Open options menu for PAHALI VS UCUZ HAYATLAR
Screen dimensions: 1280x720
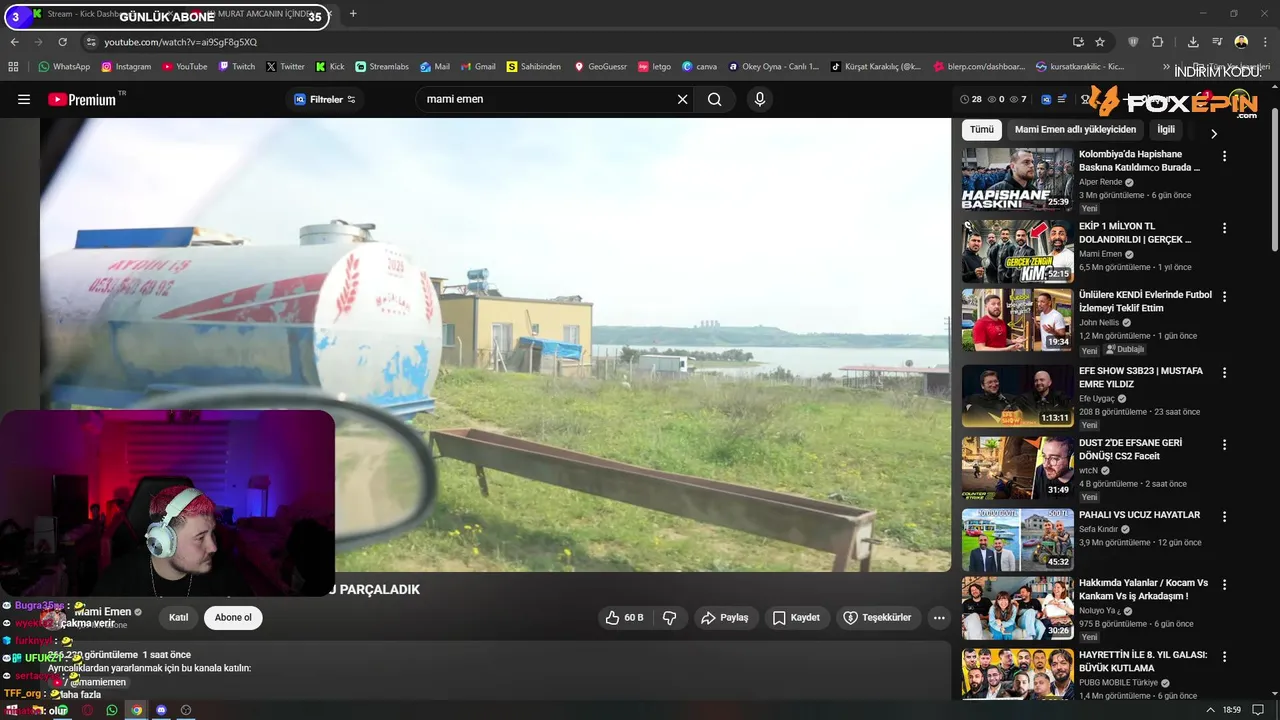pos(1224,516)
